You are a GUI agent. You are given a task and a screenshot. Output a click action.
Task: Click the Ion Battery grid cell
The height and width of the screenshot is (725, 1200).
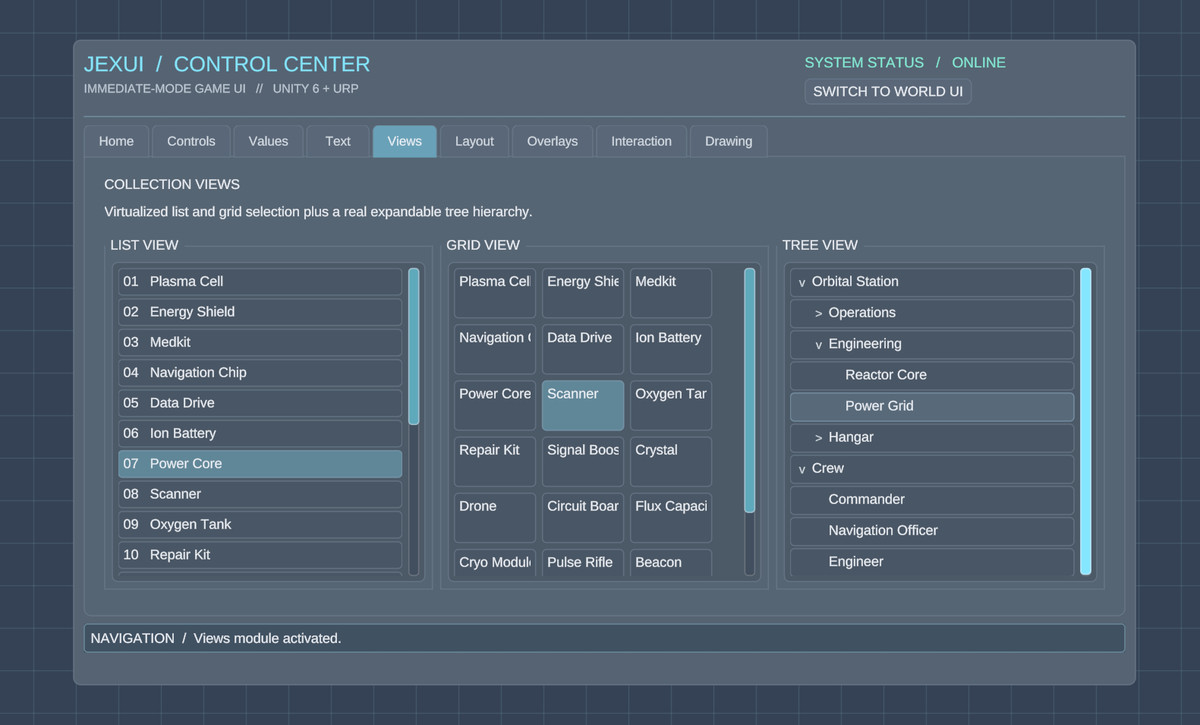[671, 349]
